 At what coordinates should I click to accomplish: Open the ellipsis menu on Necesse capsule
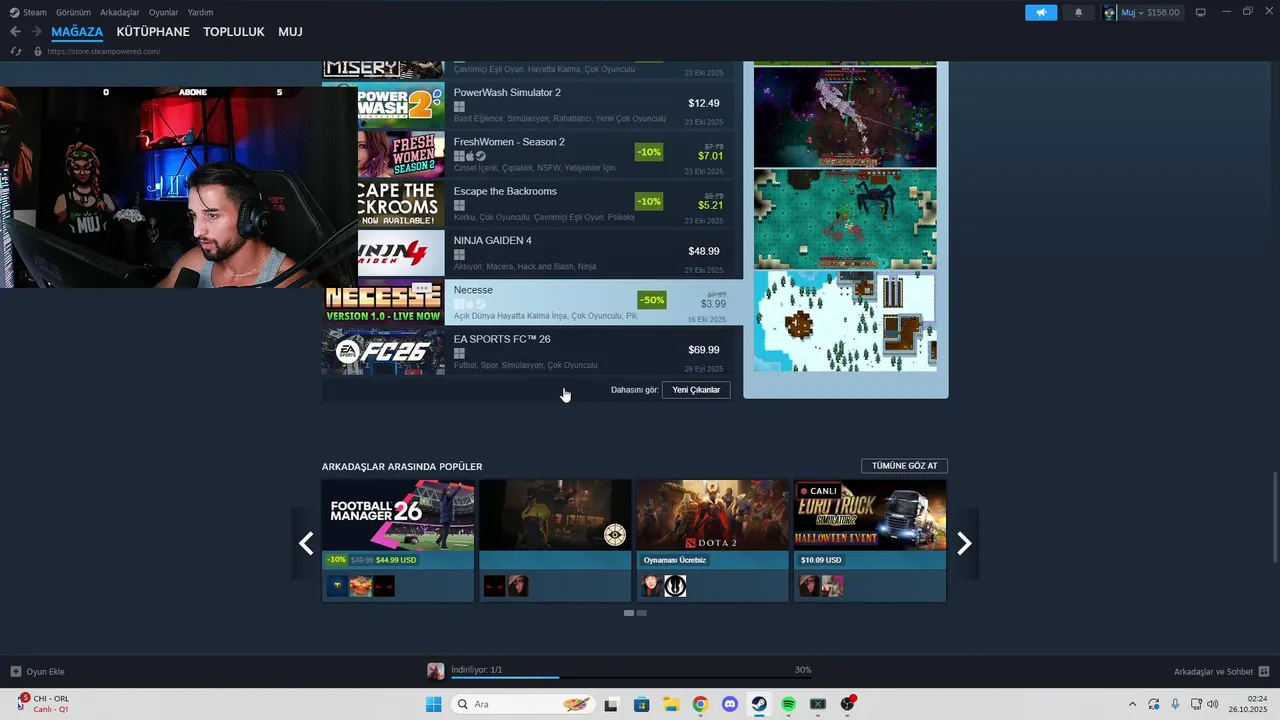pos(422,288)
